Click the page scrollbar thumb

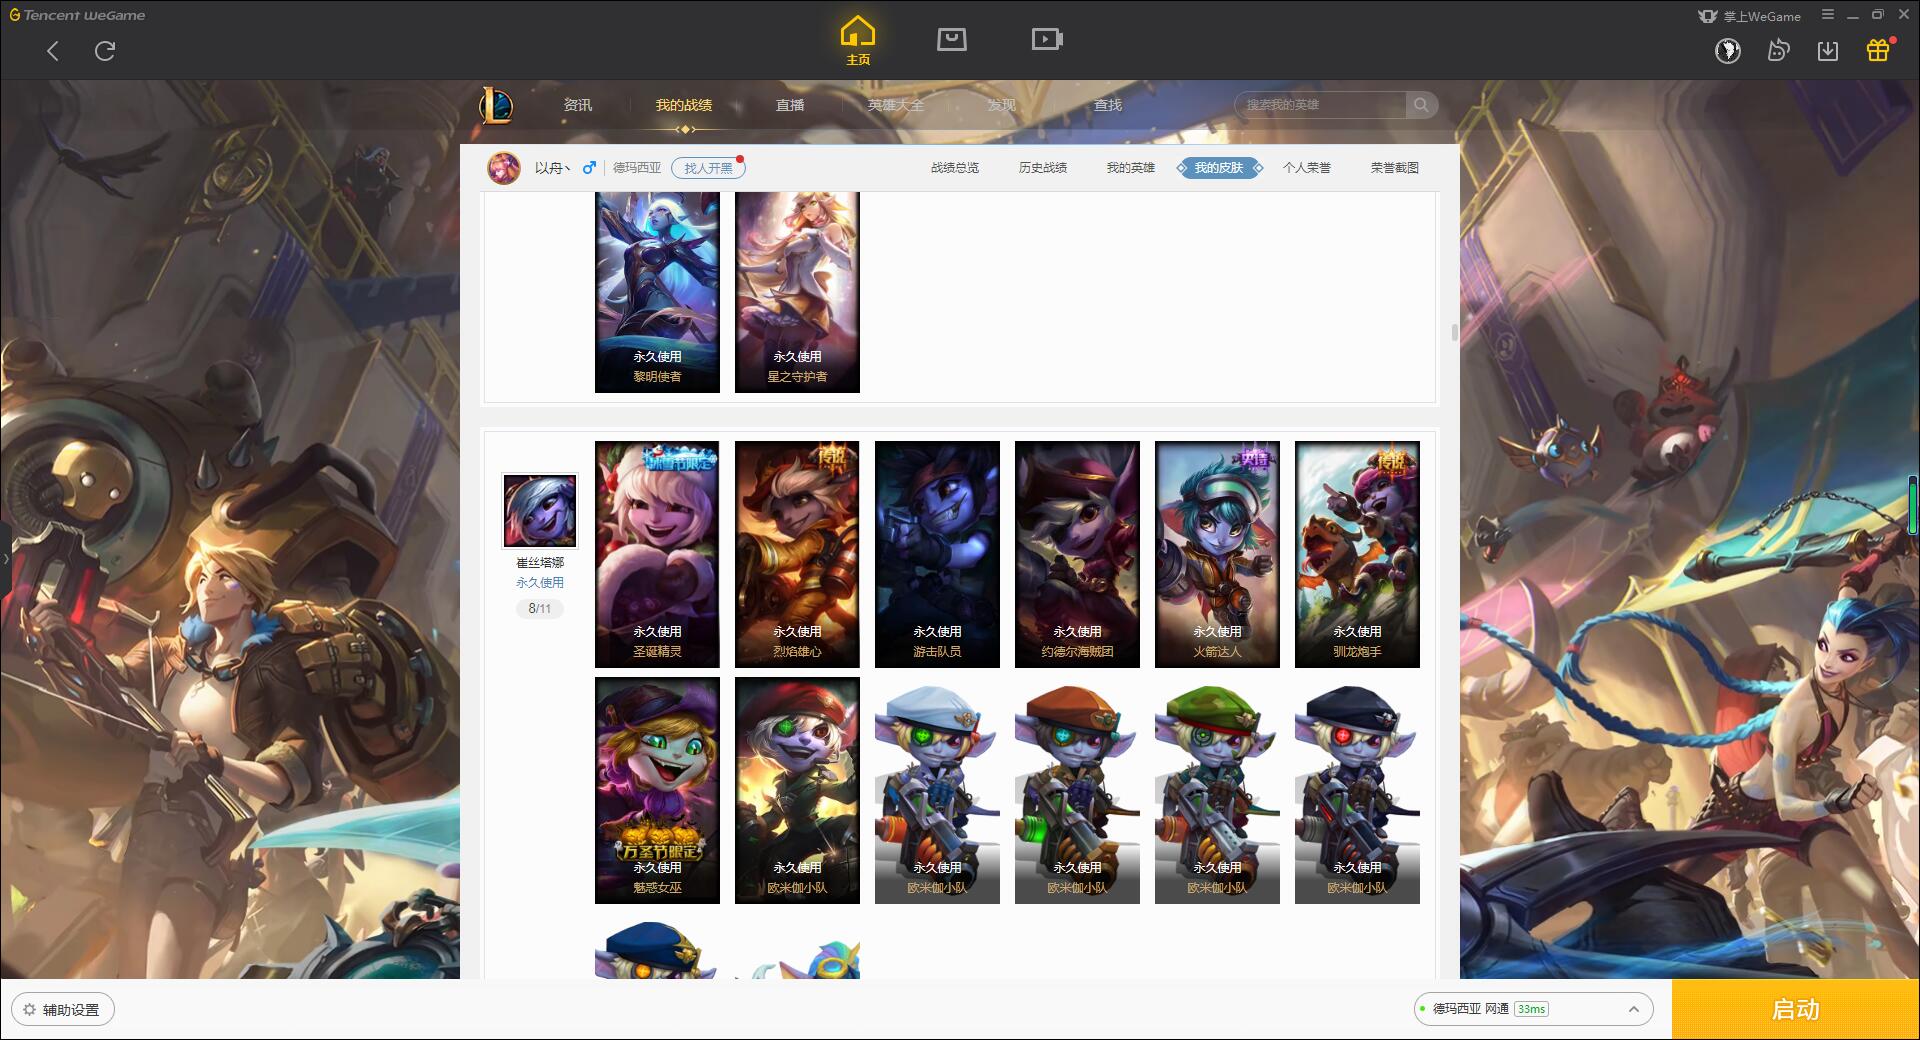tap(1454, 332)
